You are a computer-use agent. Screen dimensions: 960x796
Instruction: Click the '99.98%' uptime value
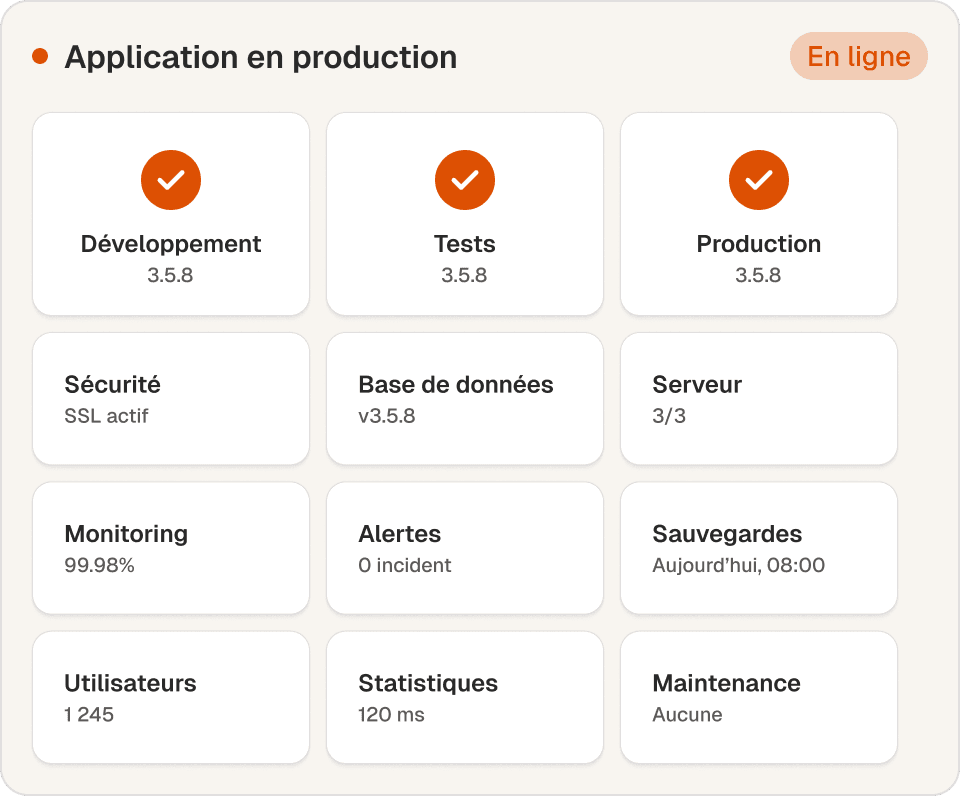tap(99, 565)
